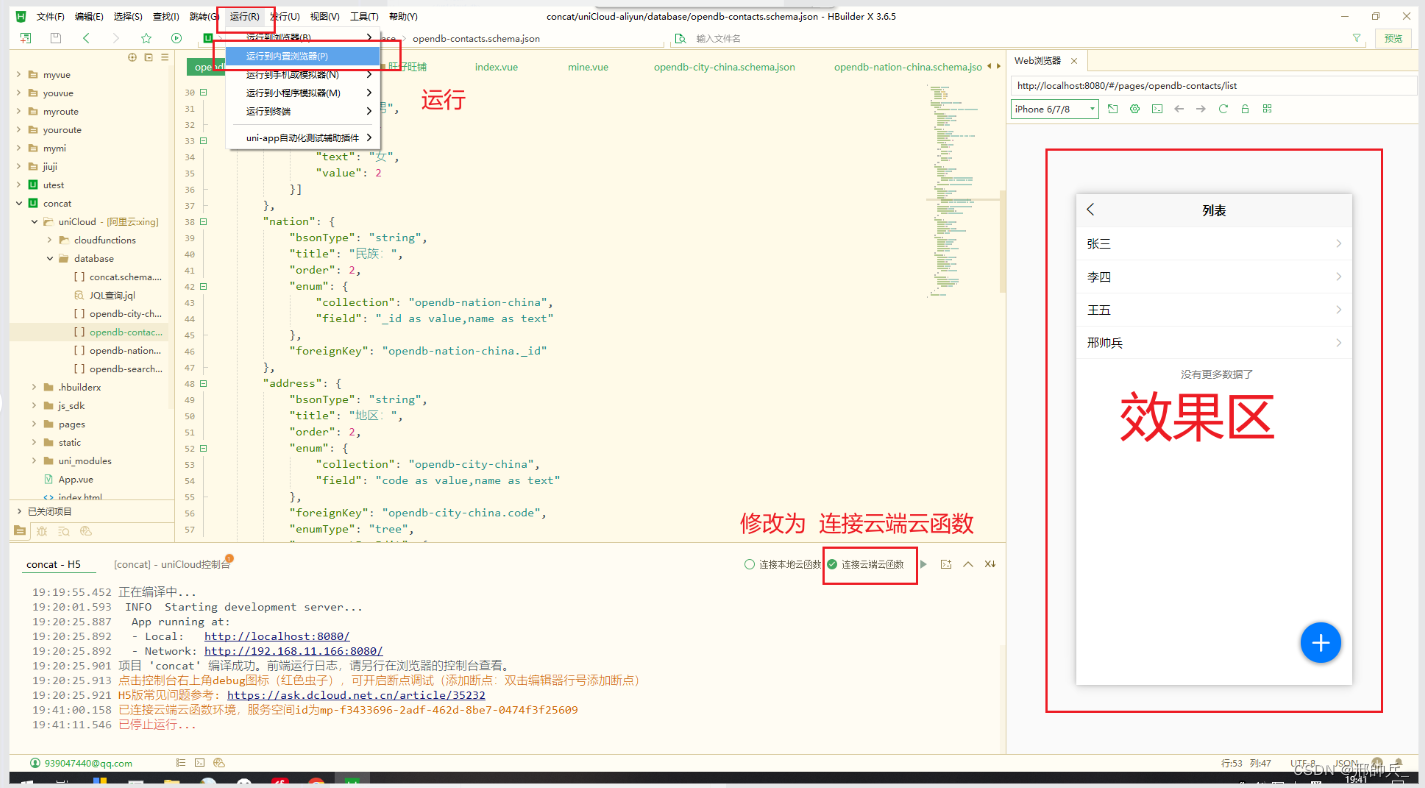Close the Web浏览器 tab
Screen dimensions: 1425x788
click(1073, 61)
